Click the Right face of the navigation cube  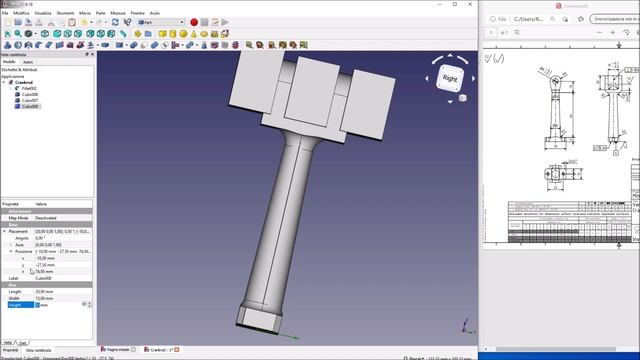pyautogui.click(x=450, y=78)
